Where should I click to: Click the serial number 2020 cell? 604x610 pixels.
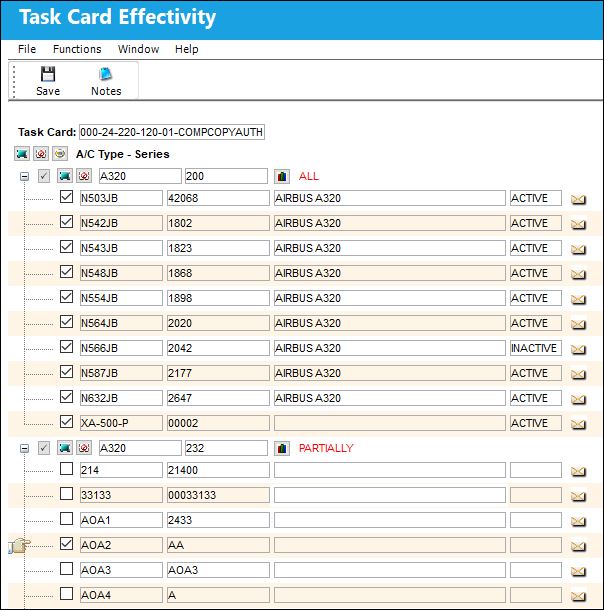pyautogui.click(x=218, y=323)
